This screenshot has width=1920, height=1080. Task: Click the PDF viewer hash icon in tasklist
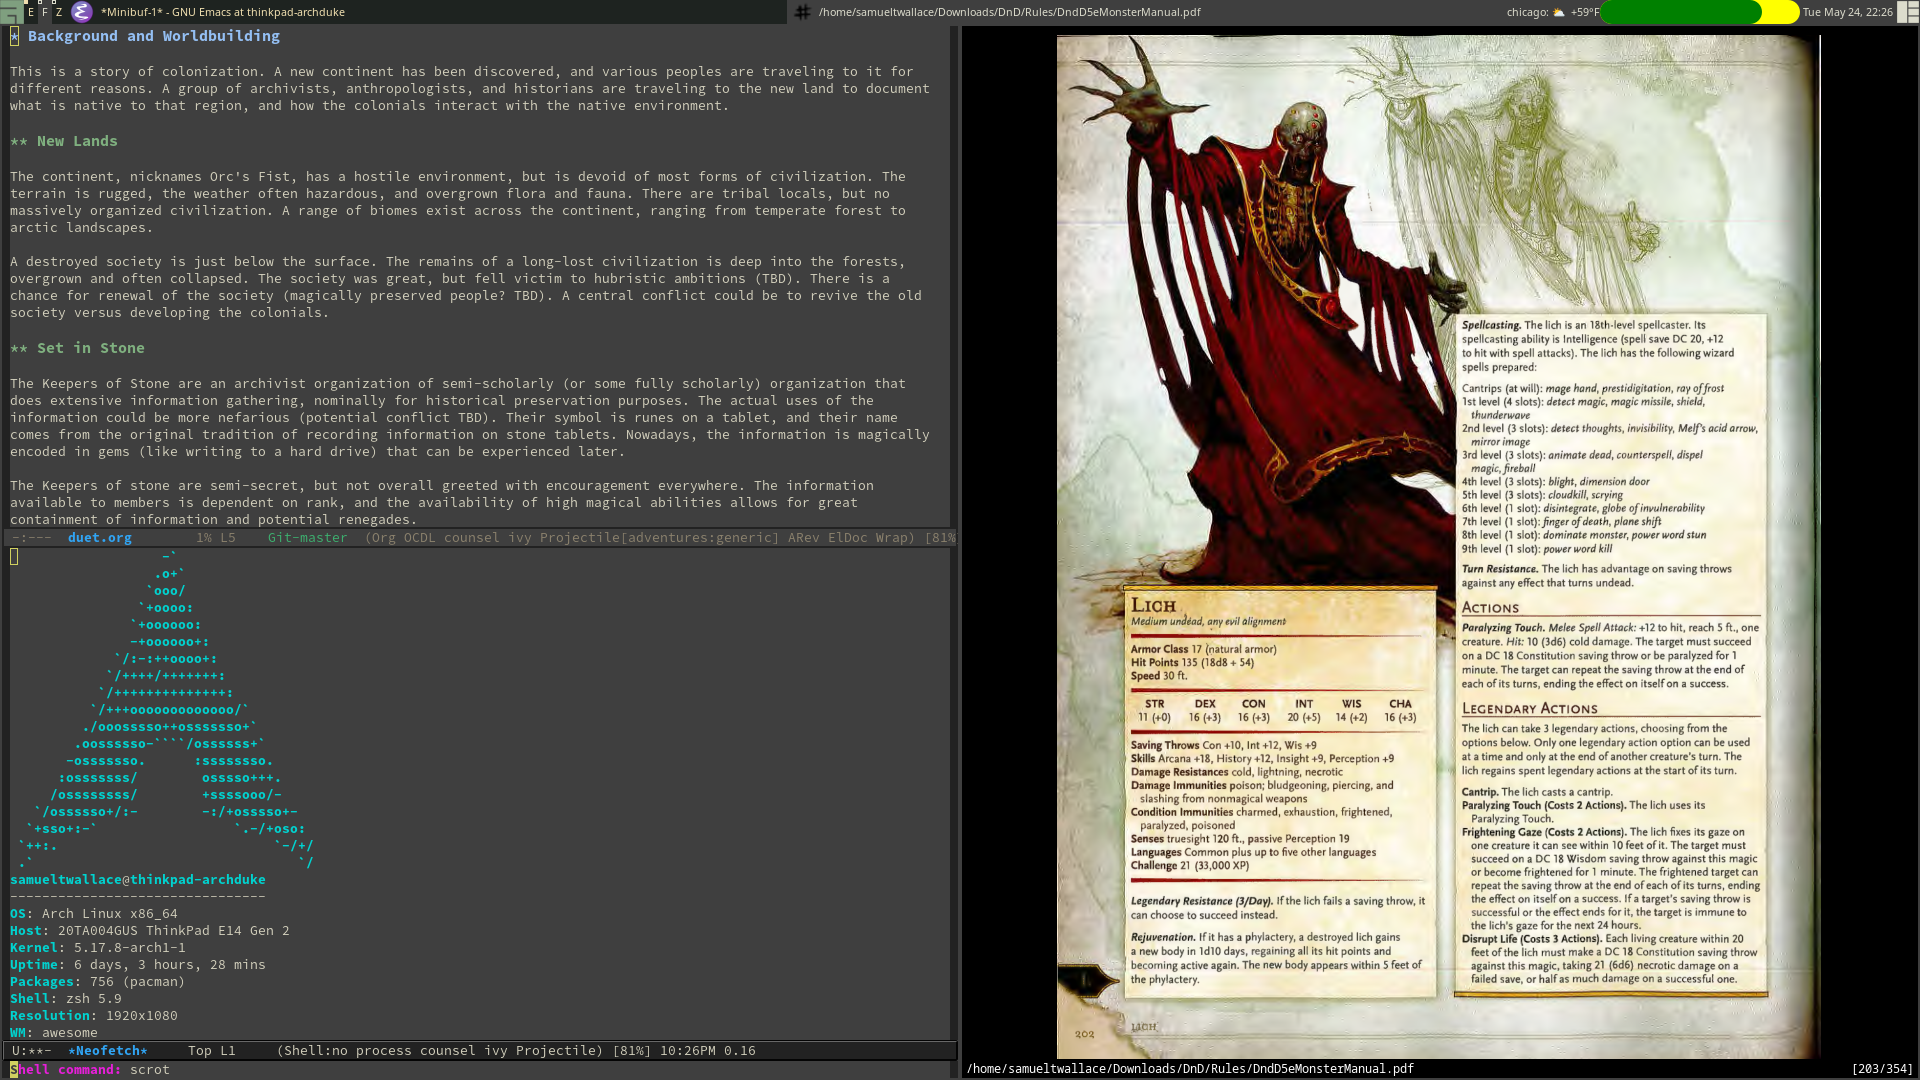click(x=802, y=12)
